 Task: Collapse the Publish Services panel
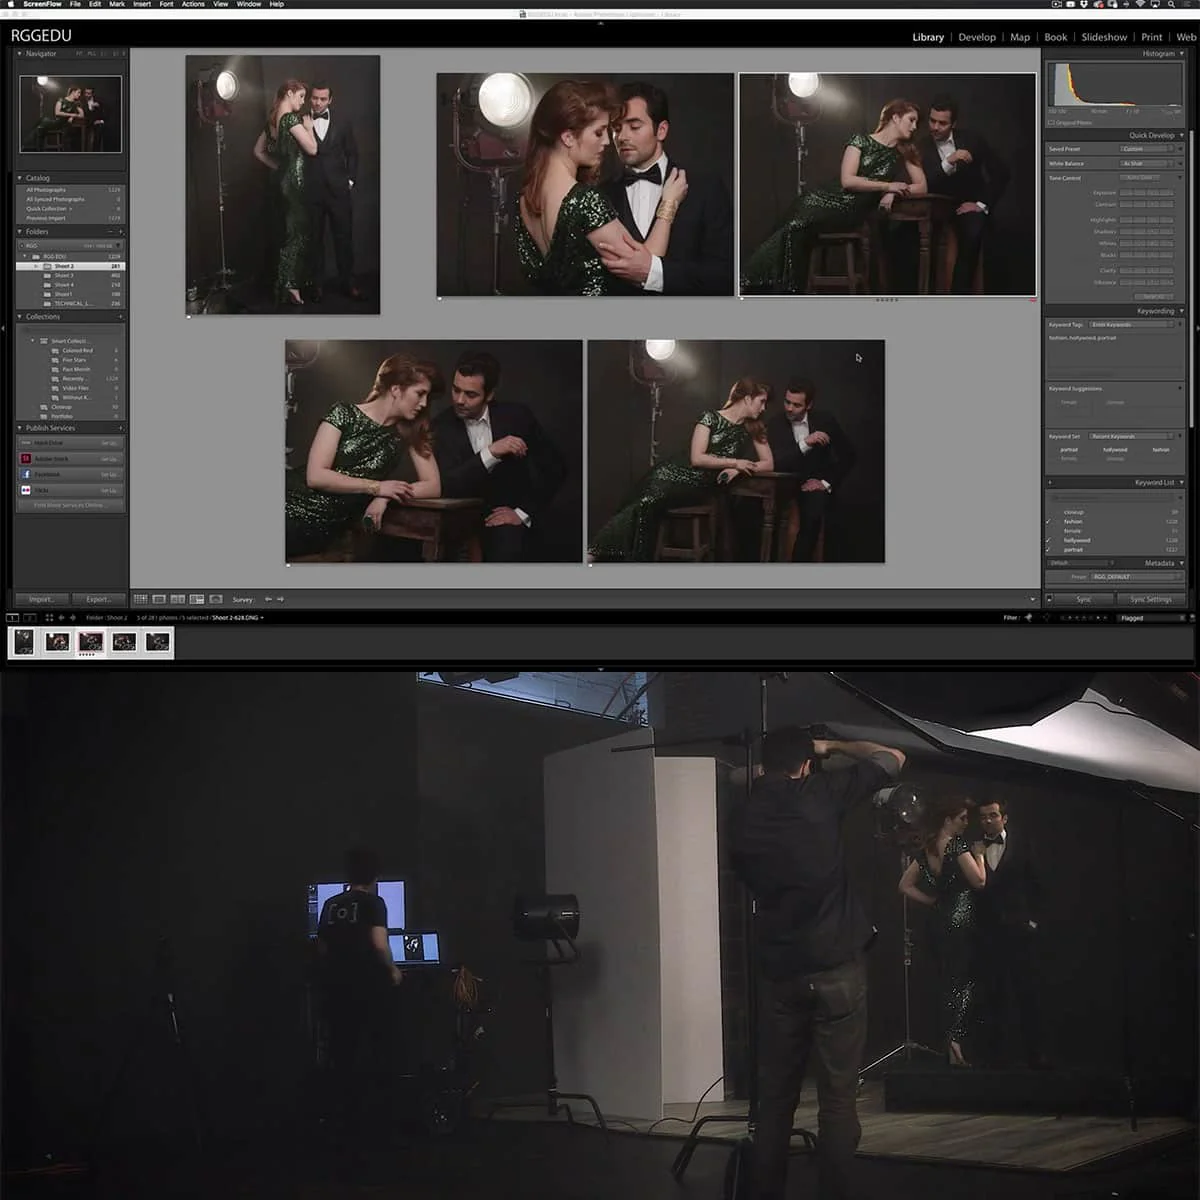coord(20,427)
